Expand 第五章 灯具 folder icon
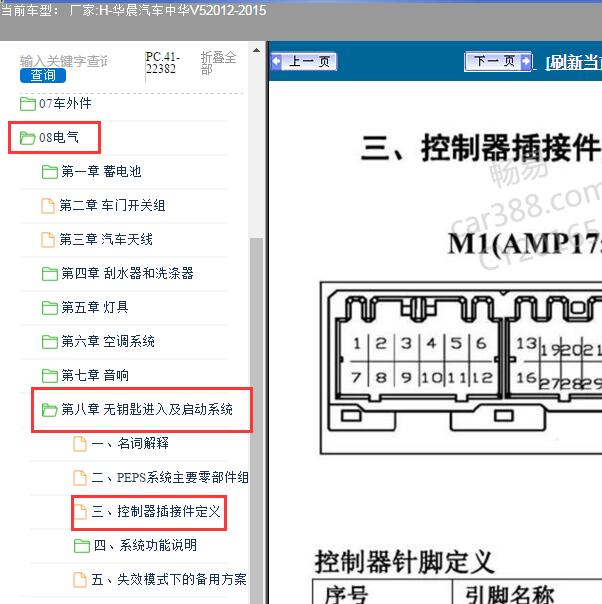 pos(50,307)
